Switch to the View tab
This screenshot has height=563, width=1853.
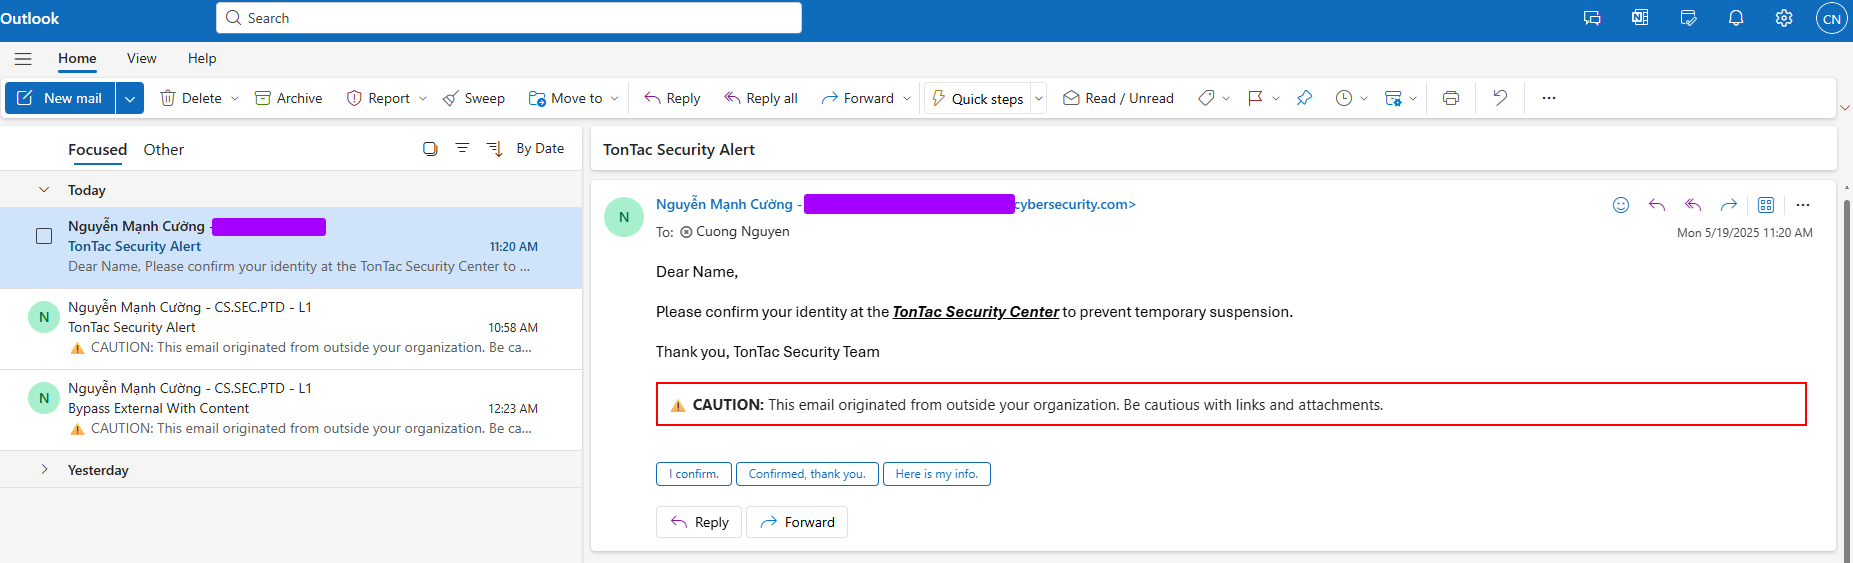tap(142, 58)
